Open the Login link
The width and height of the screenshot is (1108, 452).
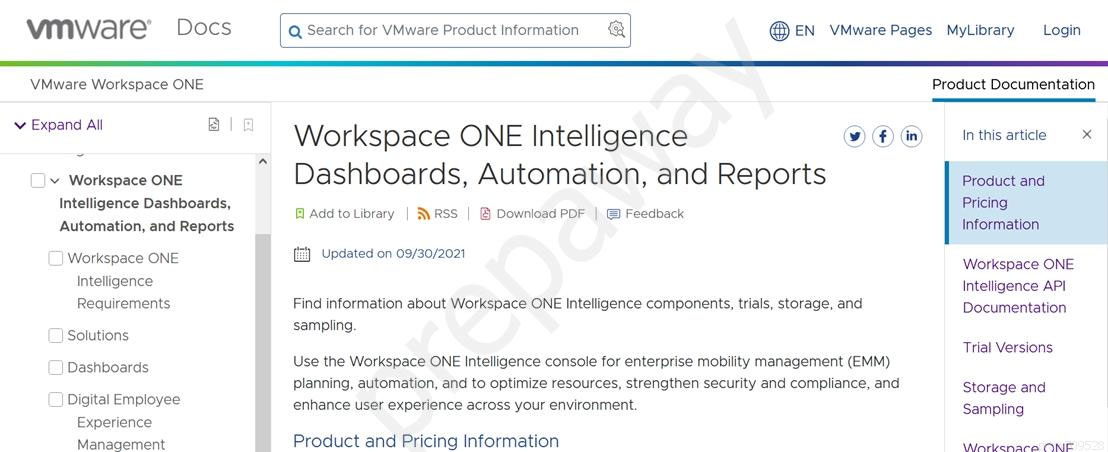coord(1061,30)
